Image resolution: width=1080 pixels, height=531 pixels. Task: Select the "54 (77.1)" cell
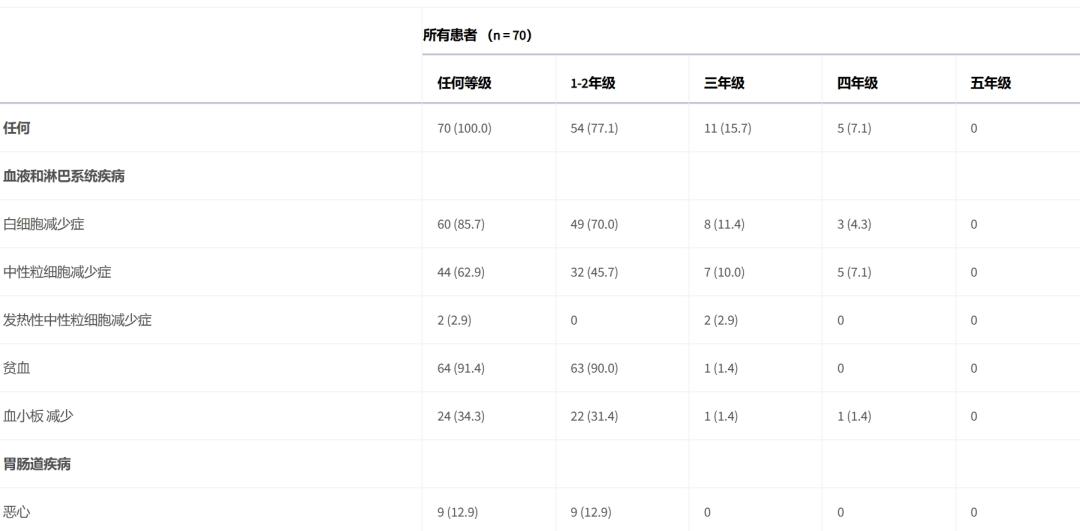click(594, 128)
